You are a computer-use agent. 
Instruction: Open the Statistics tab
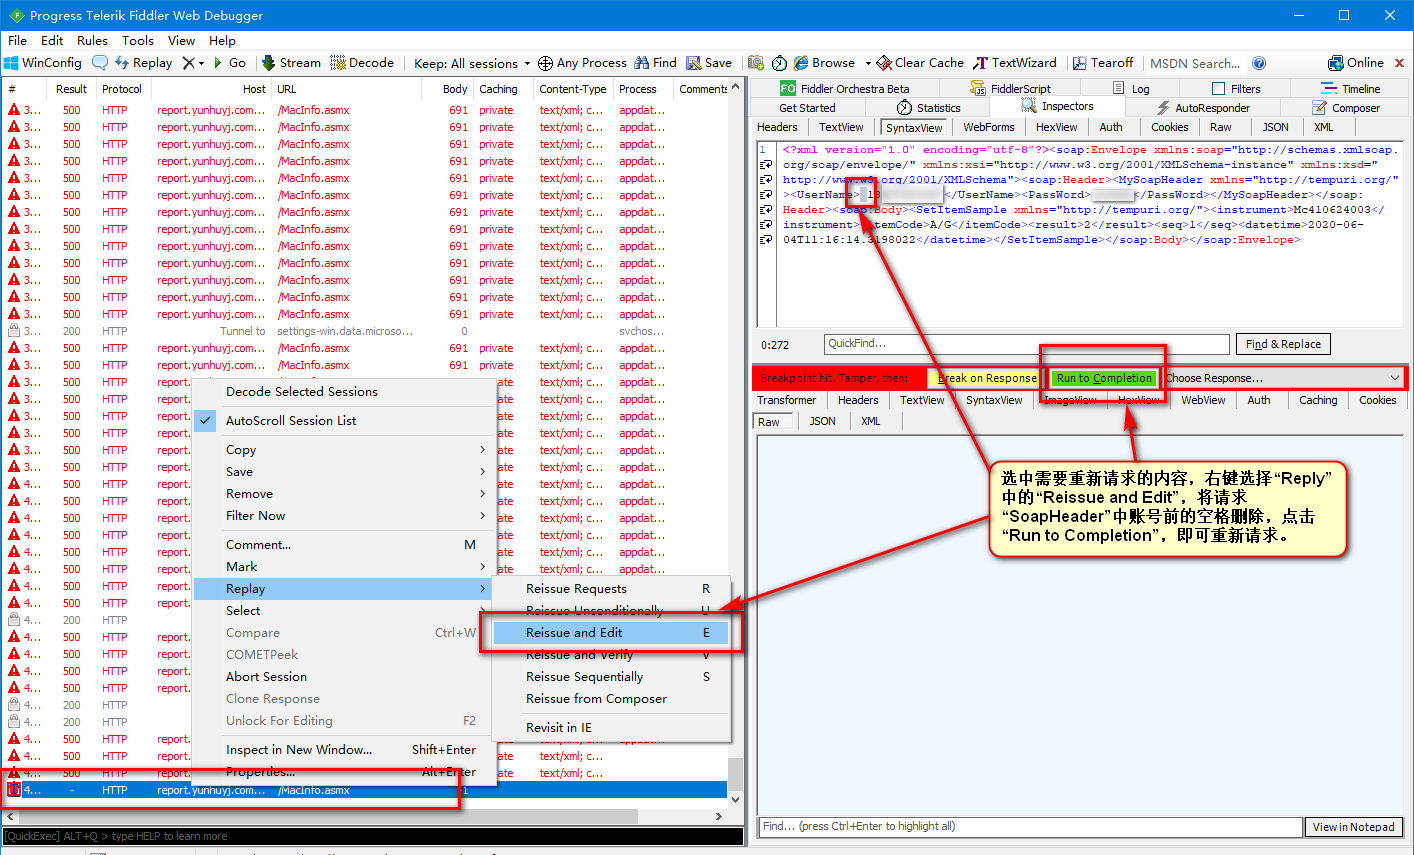[928, 108]
